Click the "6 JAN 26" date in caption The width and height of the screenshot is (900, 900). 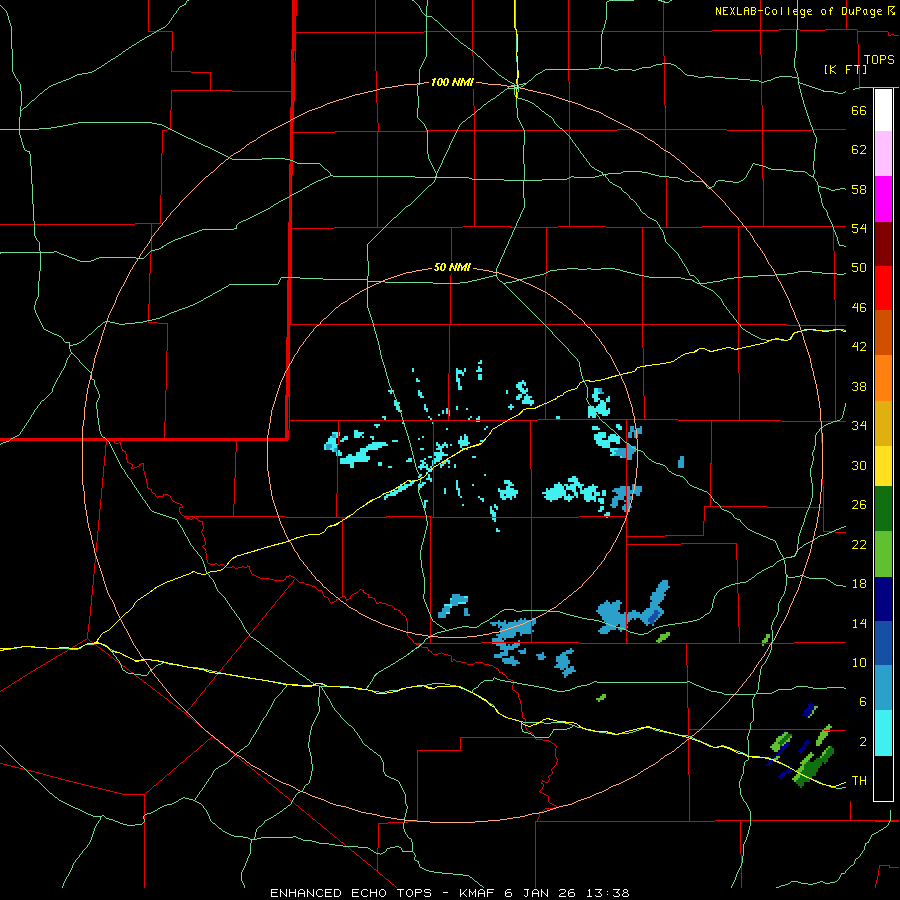542,893
